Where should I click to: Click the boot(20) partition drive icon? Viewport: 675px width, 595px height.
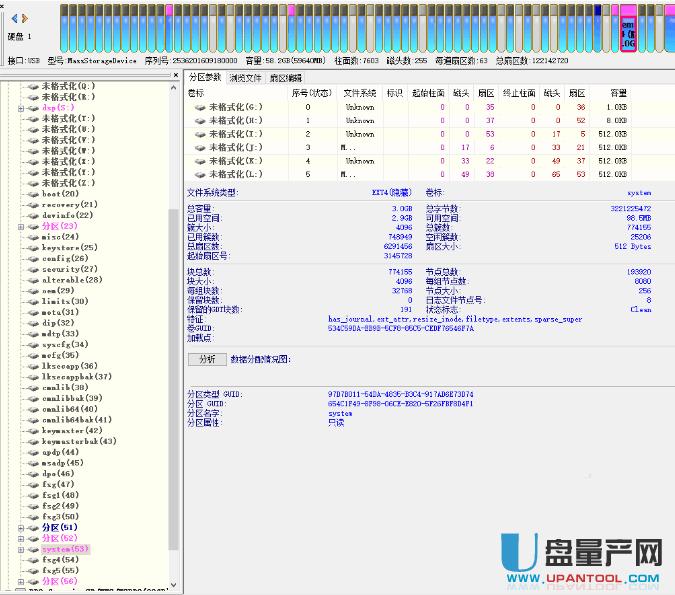coord(33,194)
